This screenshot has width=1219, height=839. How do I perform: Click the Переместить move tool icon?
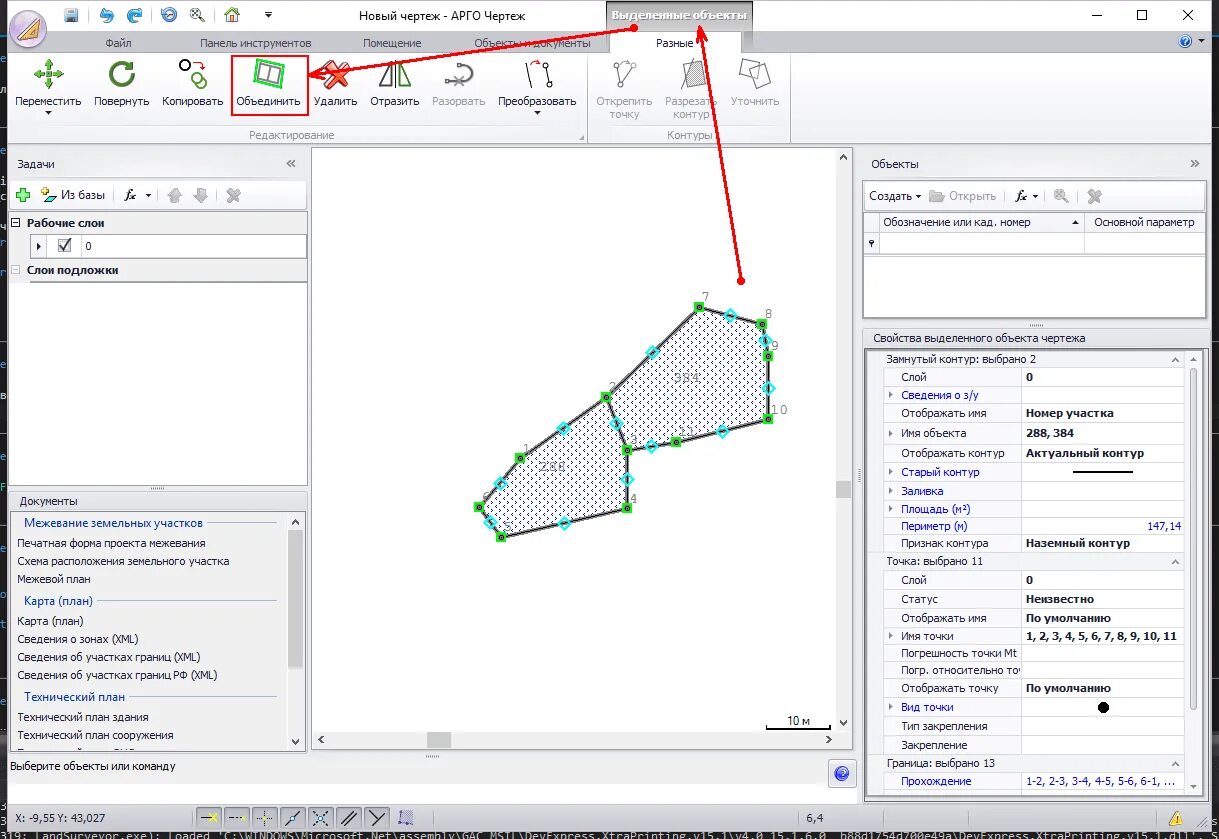click(x=48, y=76)
